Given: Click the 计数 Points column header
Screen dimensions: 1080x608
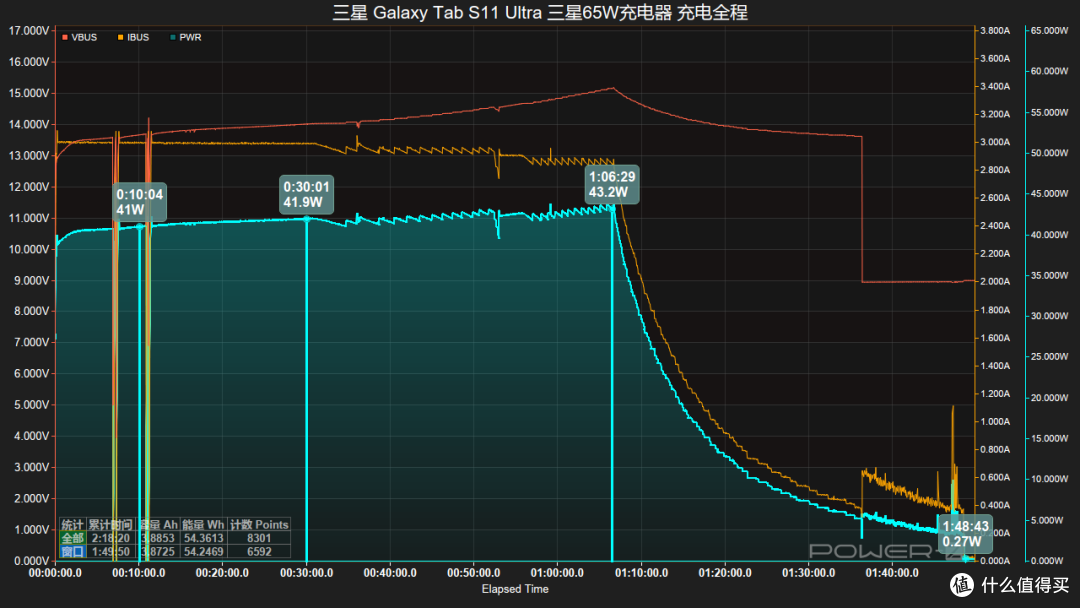Looking at the screenshot, I should coord(259,525).
